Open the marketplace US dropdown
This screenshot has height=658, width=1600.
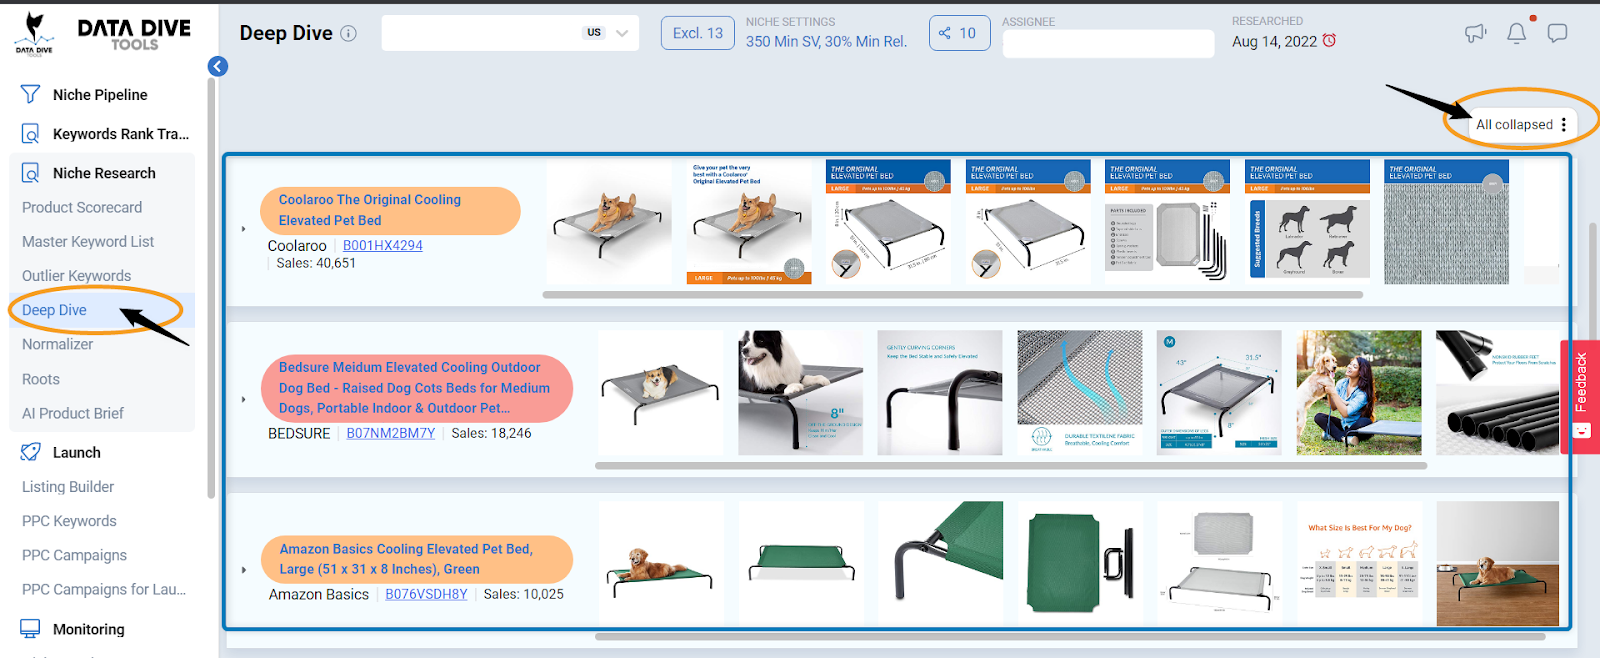coord(607,33)
